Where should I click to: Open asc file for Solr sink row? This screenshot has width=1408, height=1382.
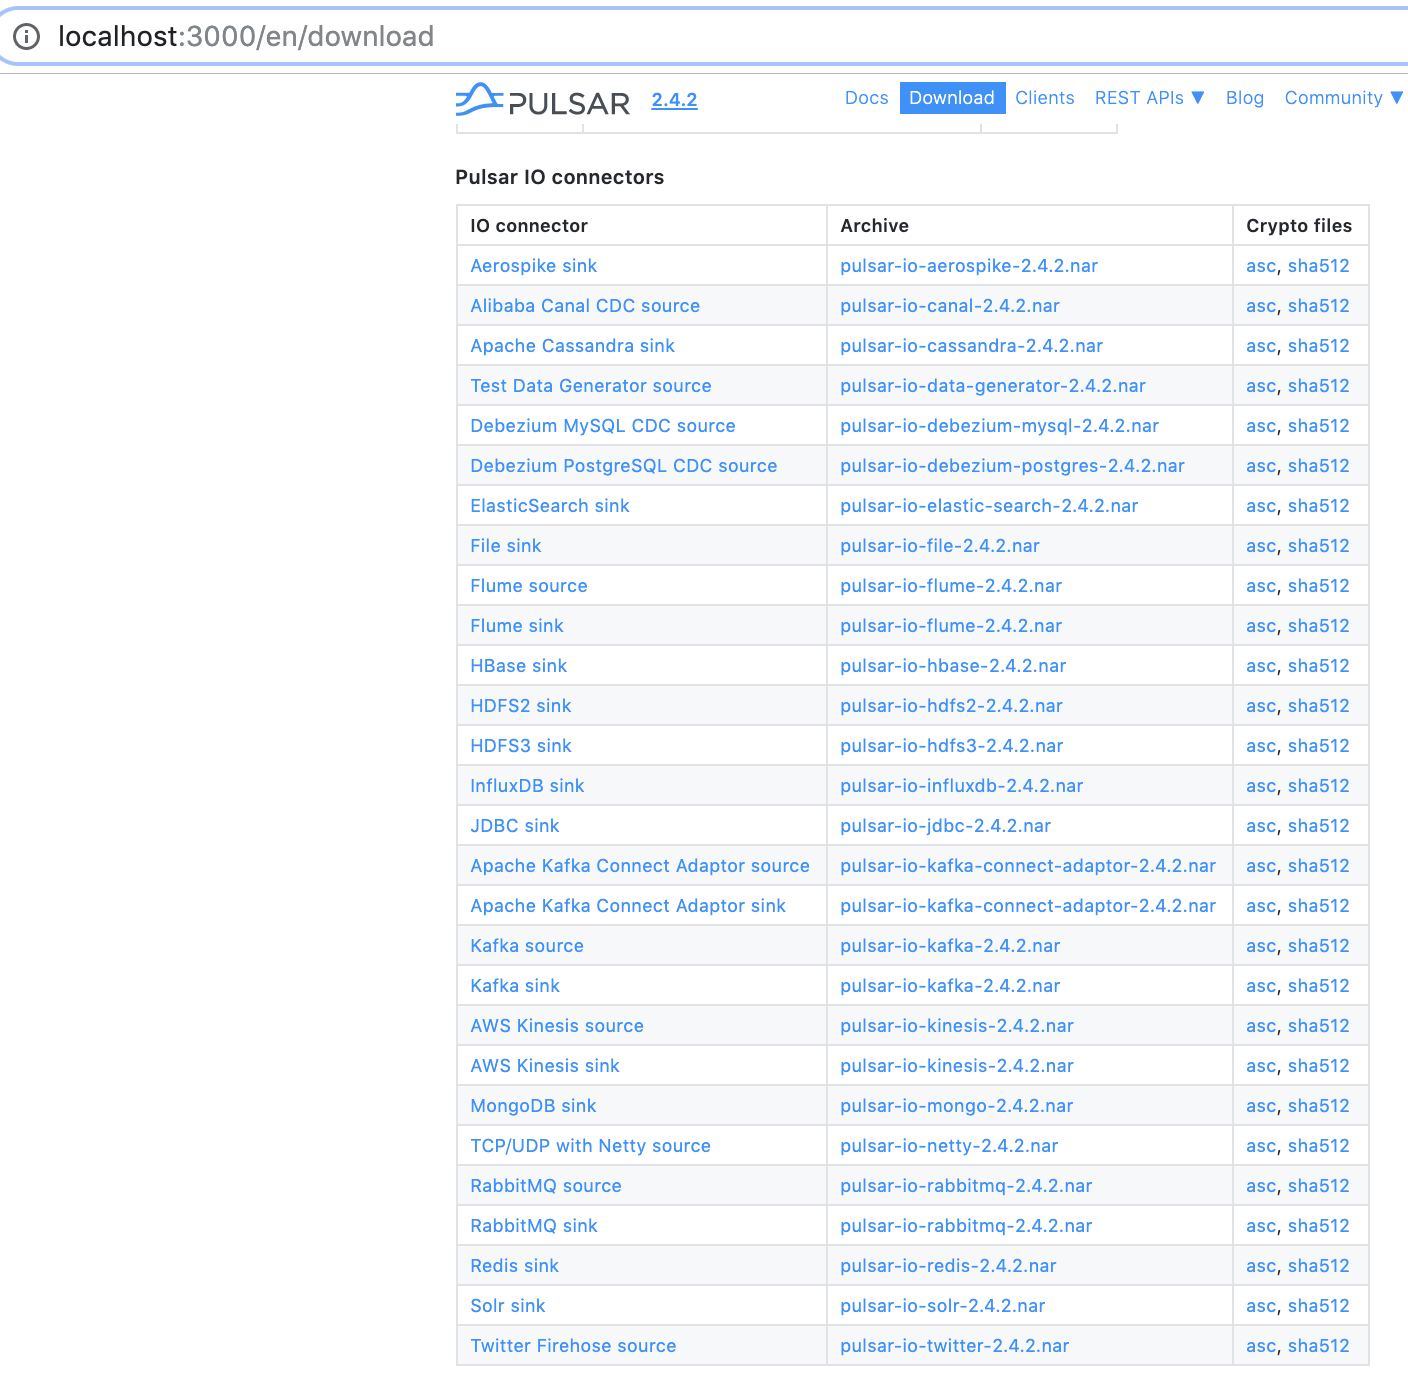coord(1261,1306)
